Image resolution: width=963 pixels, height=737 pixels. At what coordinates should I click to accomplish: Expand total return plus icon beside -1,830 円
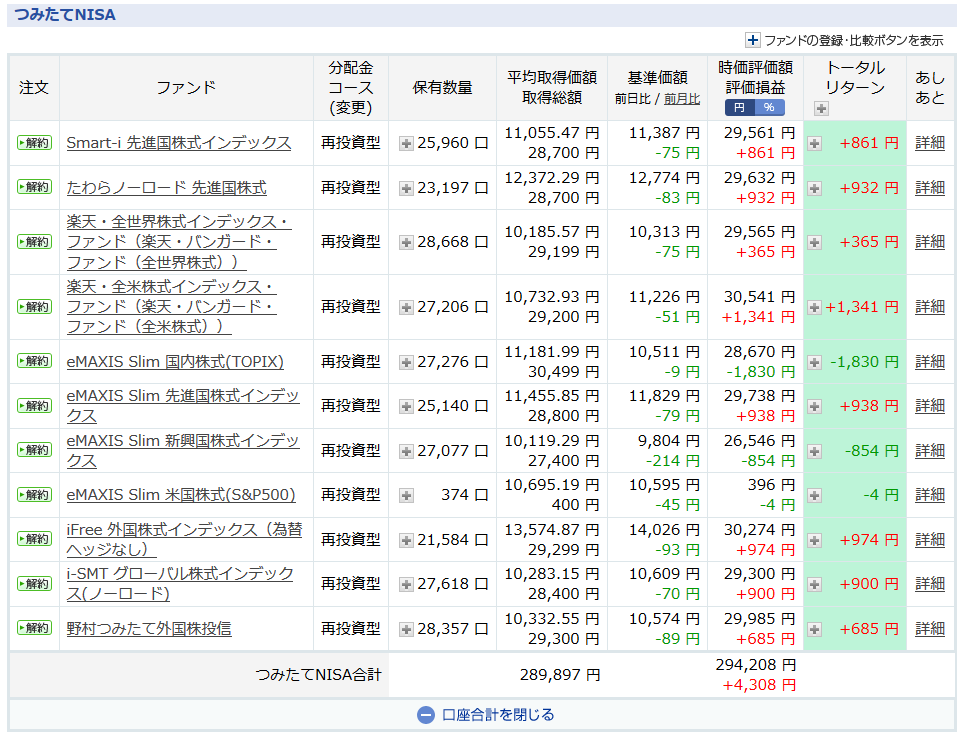tap(814, 362)
